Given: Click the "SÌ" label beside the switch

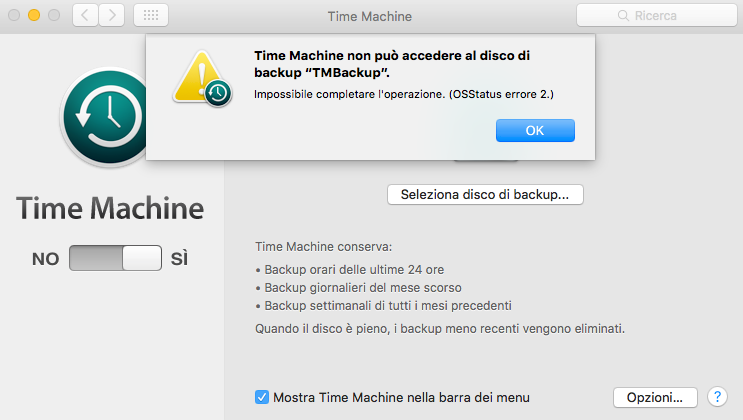Looking at the screenshot, I should point(179,259).
